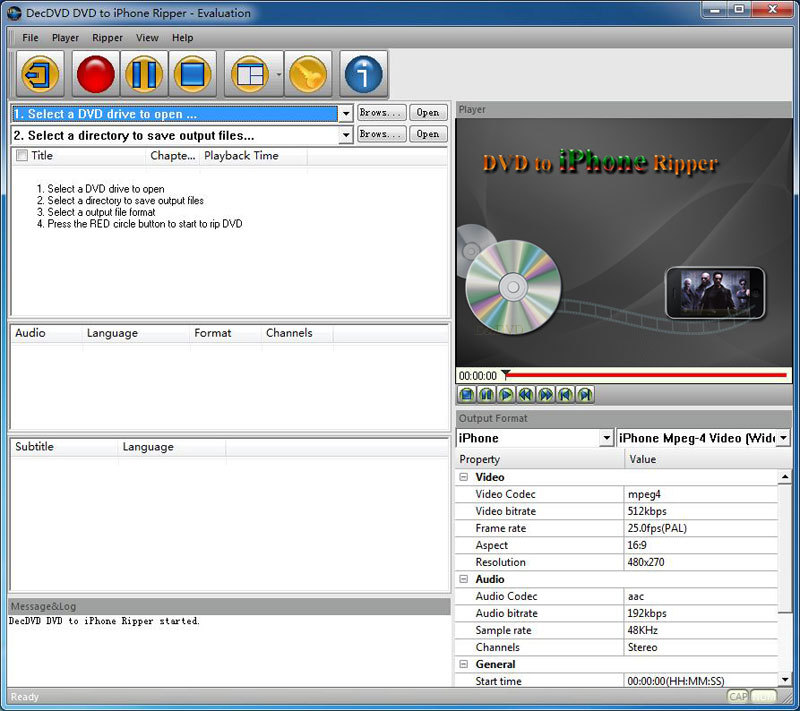Click the Playback Time column header

tap(254, 156)
